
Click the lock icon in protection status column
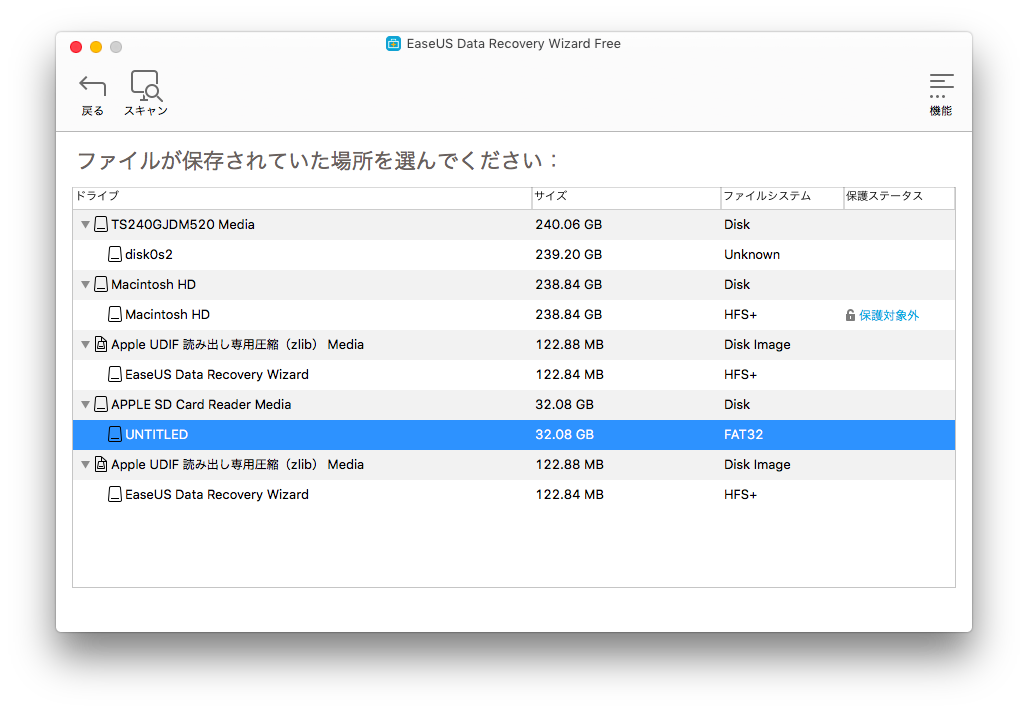point(850,315)
